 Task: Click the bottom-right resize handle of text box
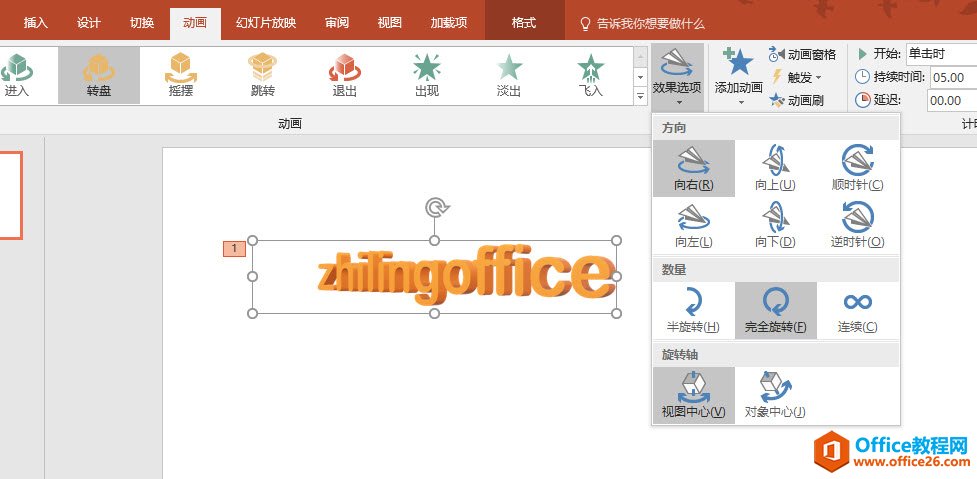[616, 313]
